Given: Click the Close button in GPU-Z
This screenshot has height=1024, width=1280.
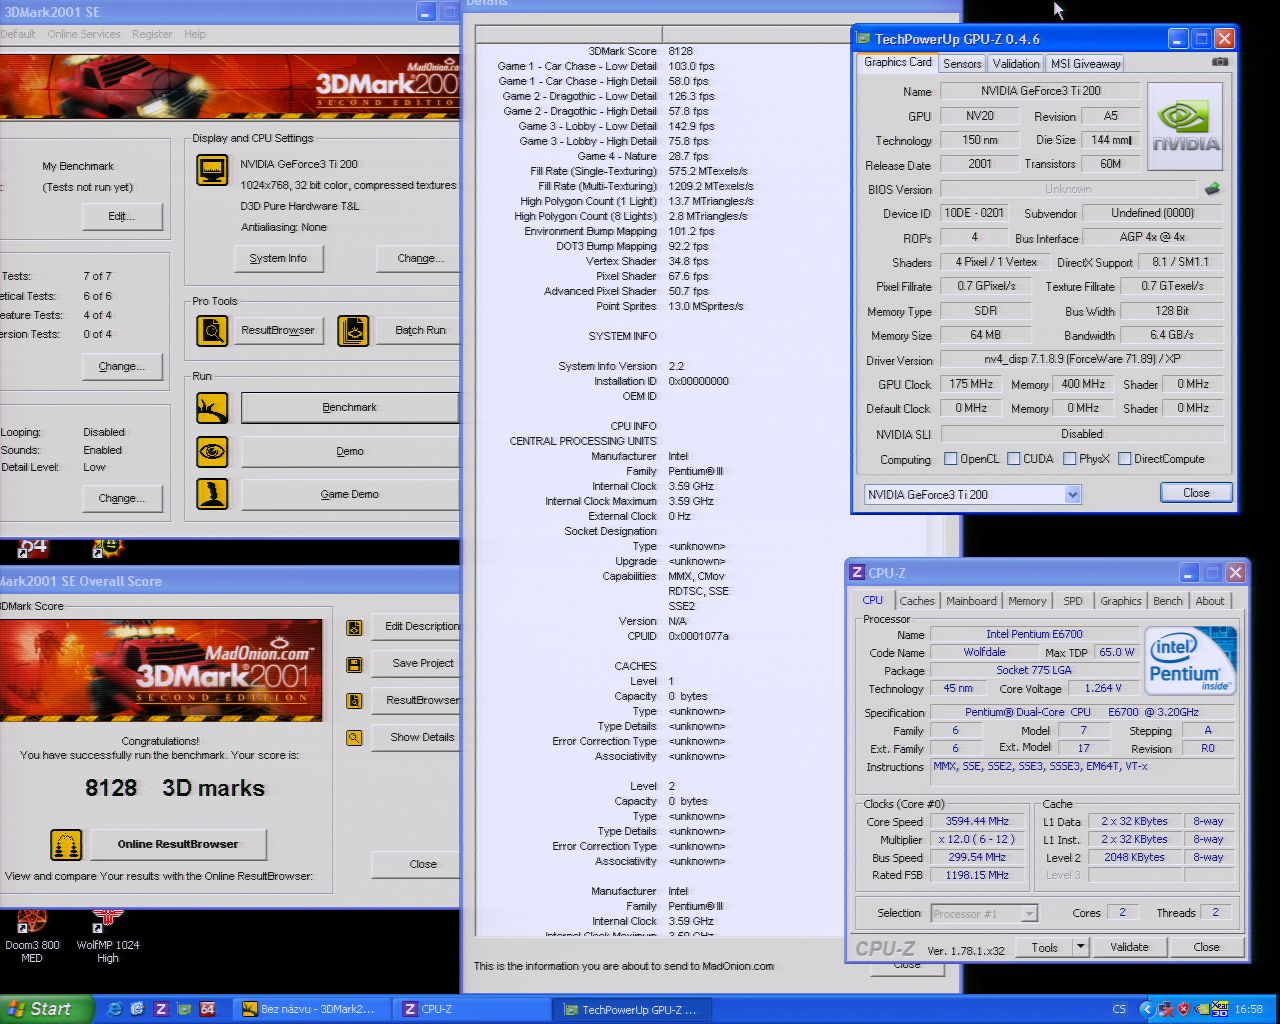Looking at the screenshot, I should pyautogui.click(x=1196, y=493).
